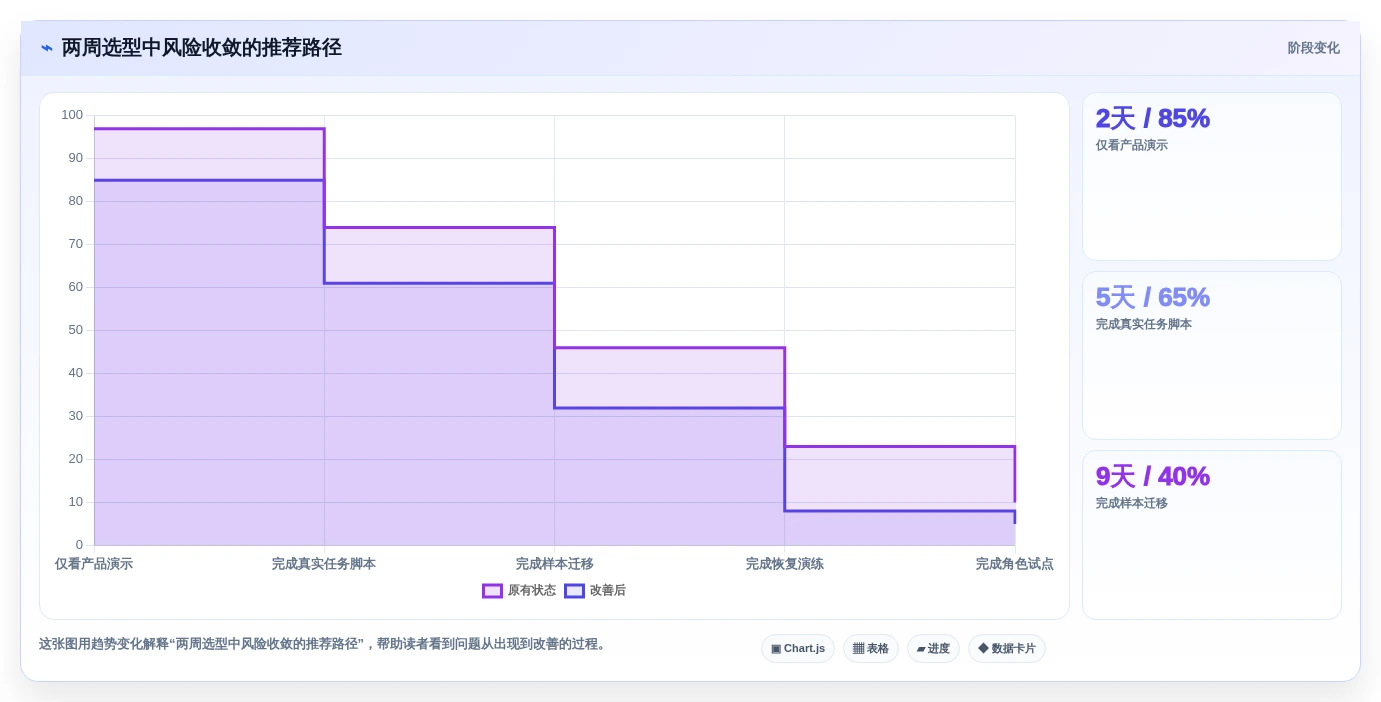Click the 改善后 blue legend swatch
The height and width of the screenshot is (702, 1381).
tap(574, 591)
